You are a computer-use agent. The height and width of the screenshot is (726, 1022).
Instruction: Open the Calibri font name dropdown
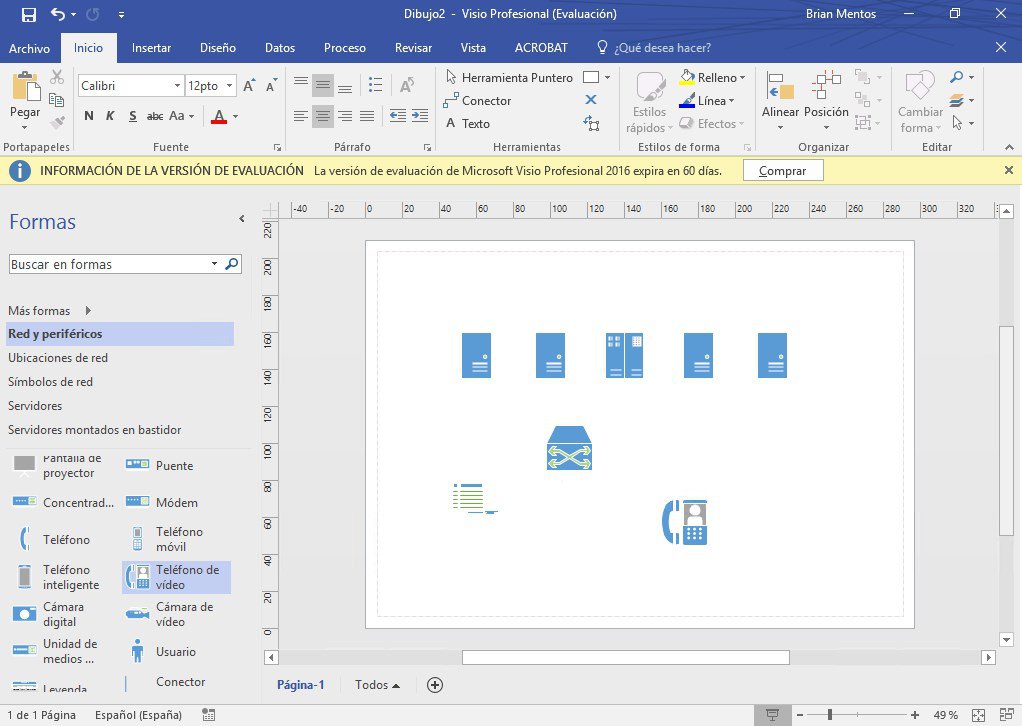177,85
